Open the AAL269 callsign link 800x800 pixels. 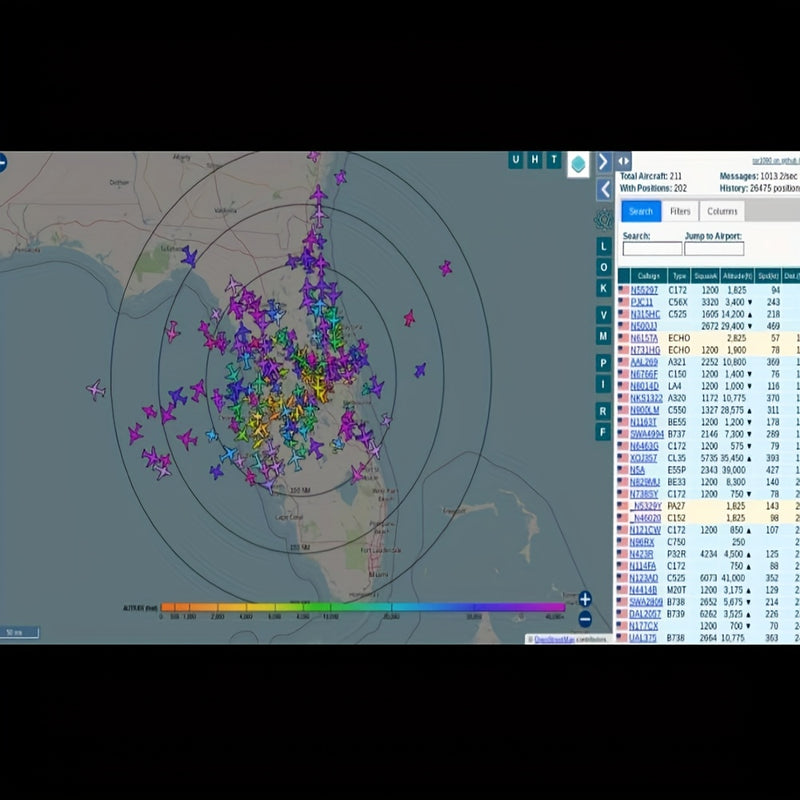[x=644, y=362]
